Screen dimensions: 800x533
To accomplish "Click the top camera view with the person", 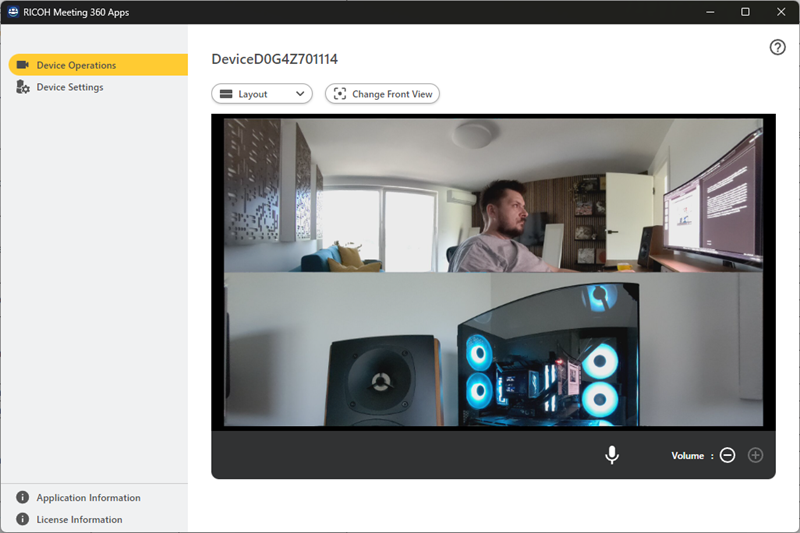I will point(493,195).
